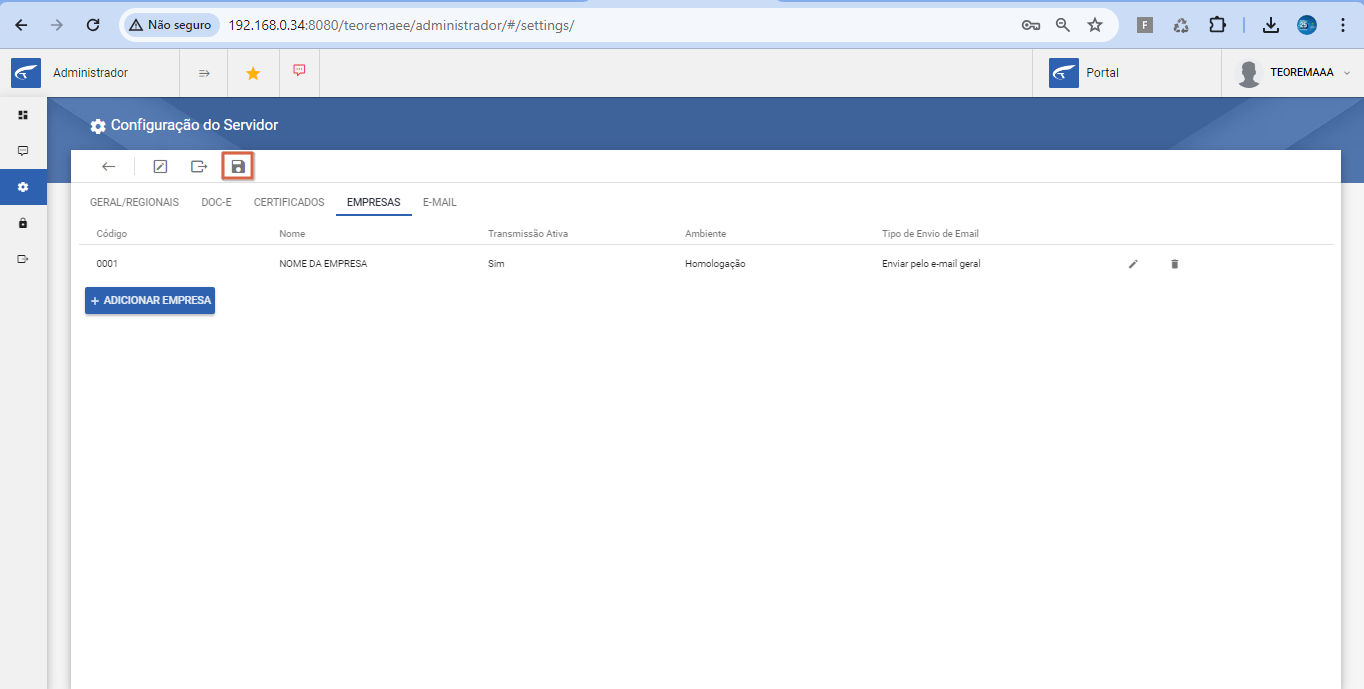1364x689 pixels.
Task: Click code cell 0001
Action: coord(107,264)
